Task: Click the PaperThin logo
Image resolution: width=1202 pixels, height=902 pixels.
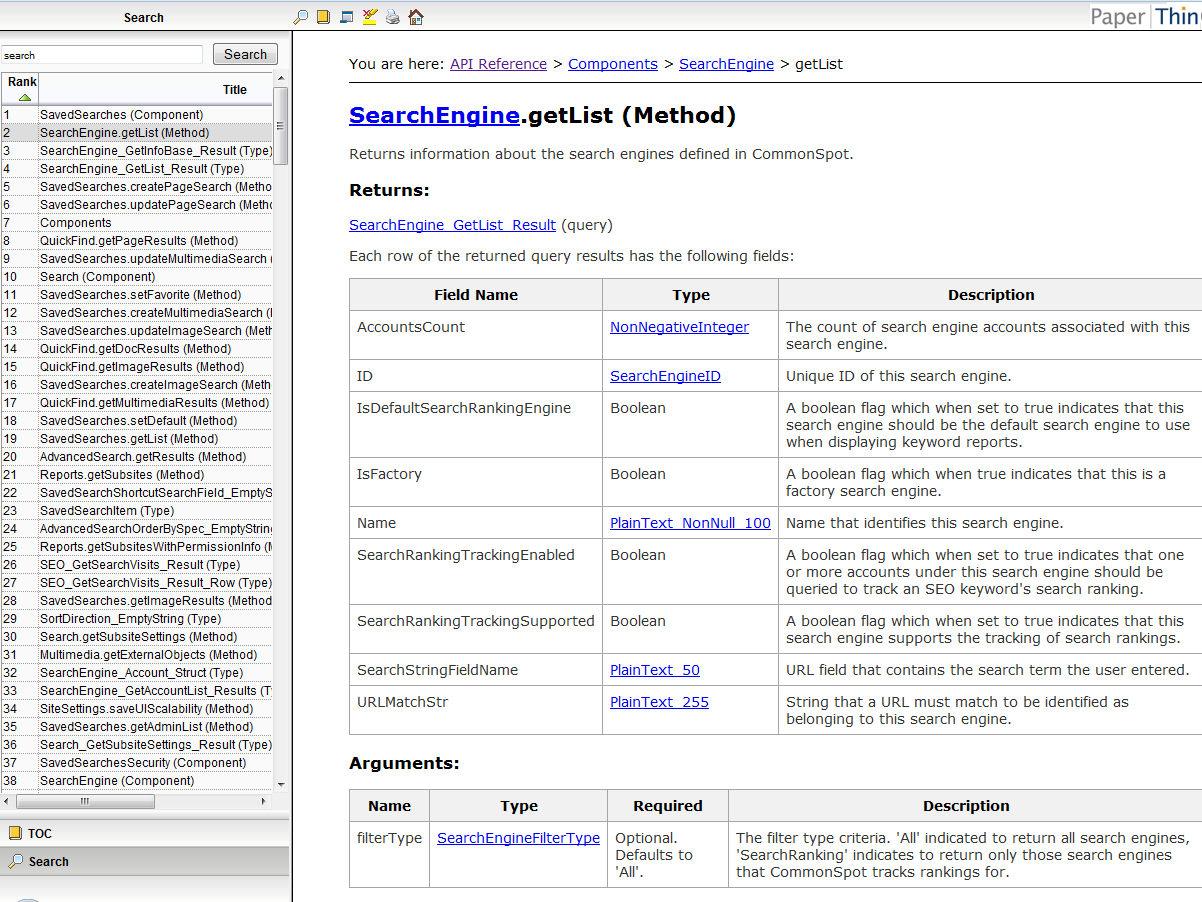Action: (1146, 16)
